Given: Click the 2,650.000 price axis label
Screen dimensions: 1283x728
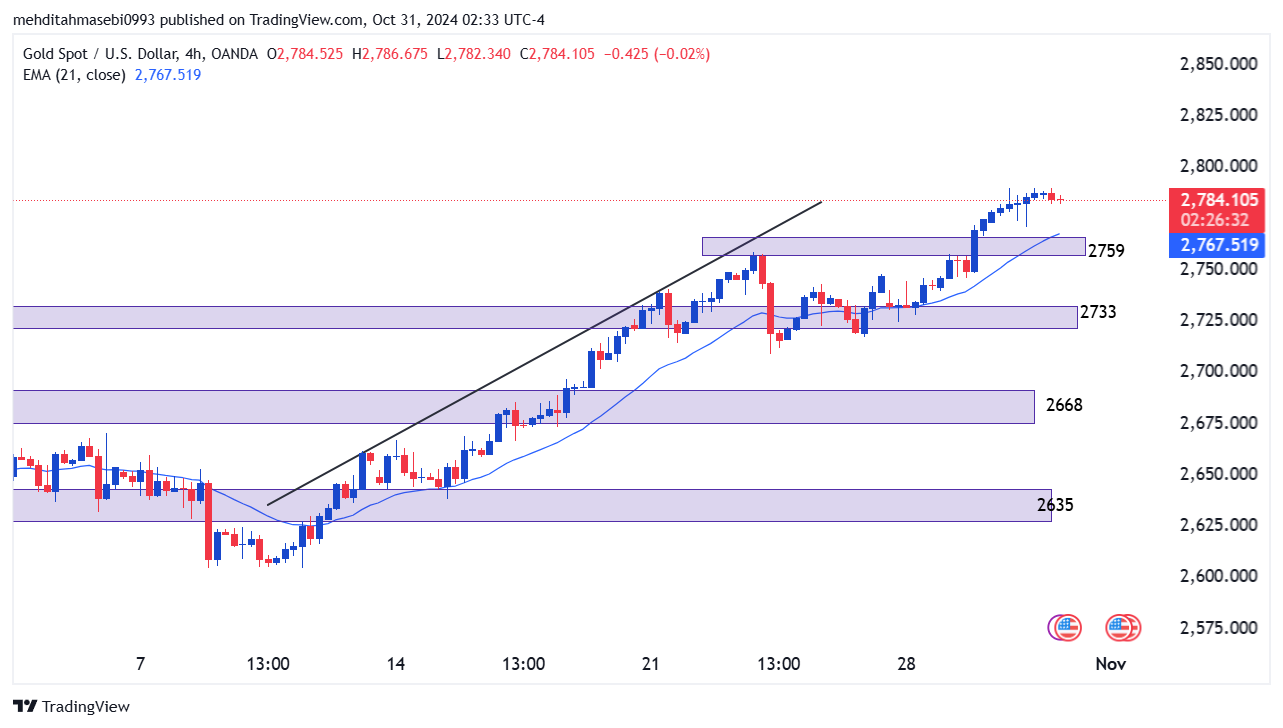Looking at the screenshot, I should coord(1218,474).
